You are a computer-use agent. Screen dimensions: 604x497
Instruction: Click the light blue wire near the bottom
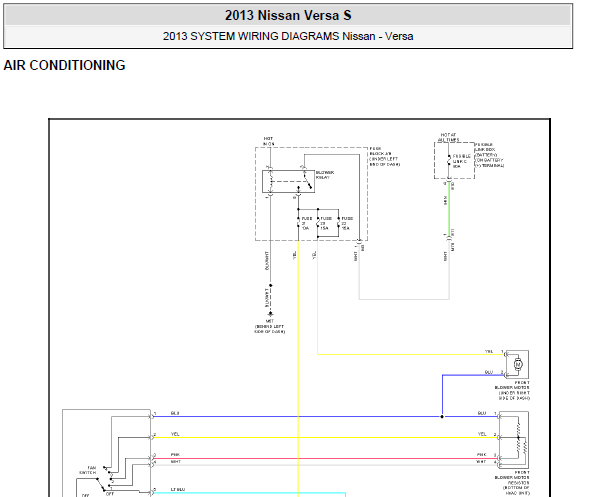click(249, 493)
